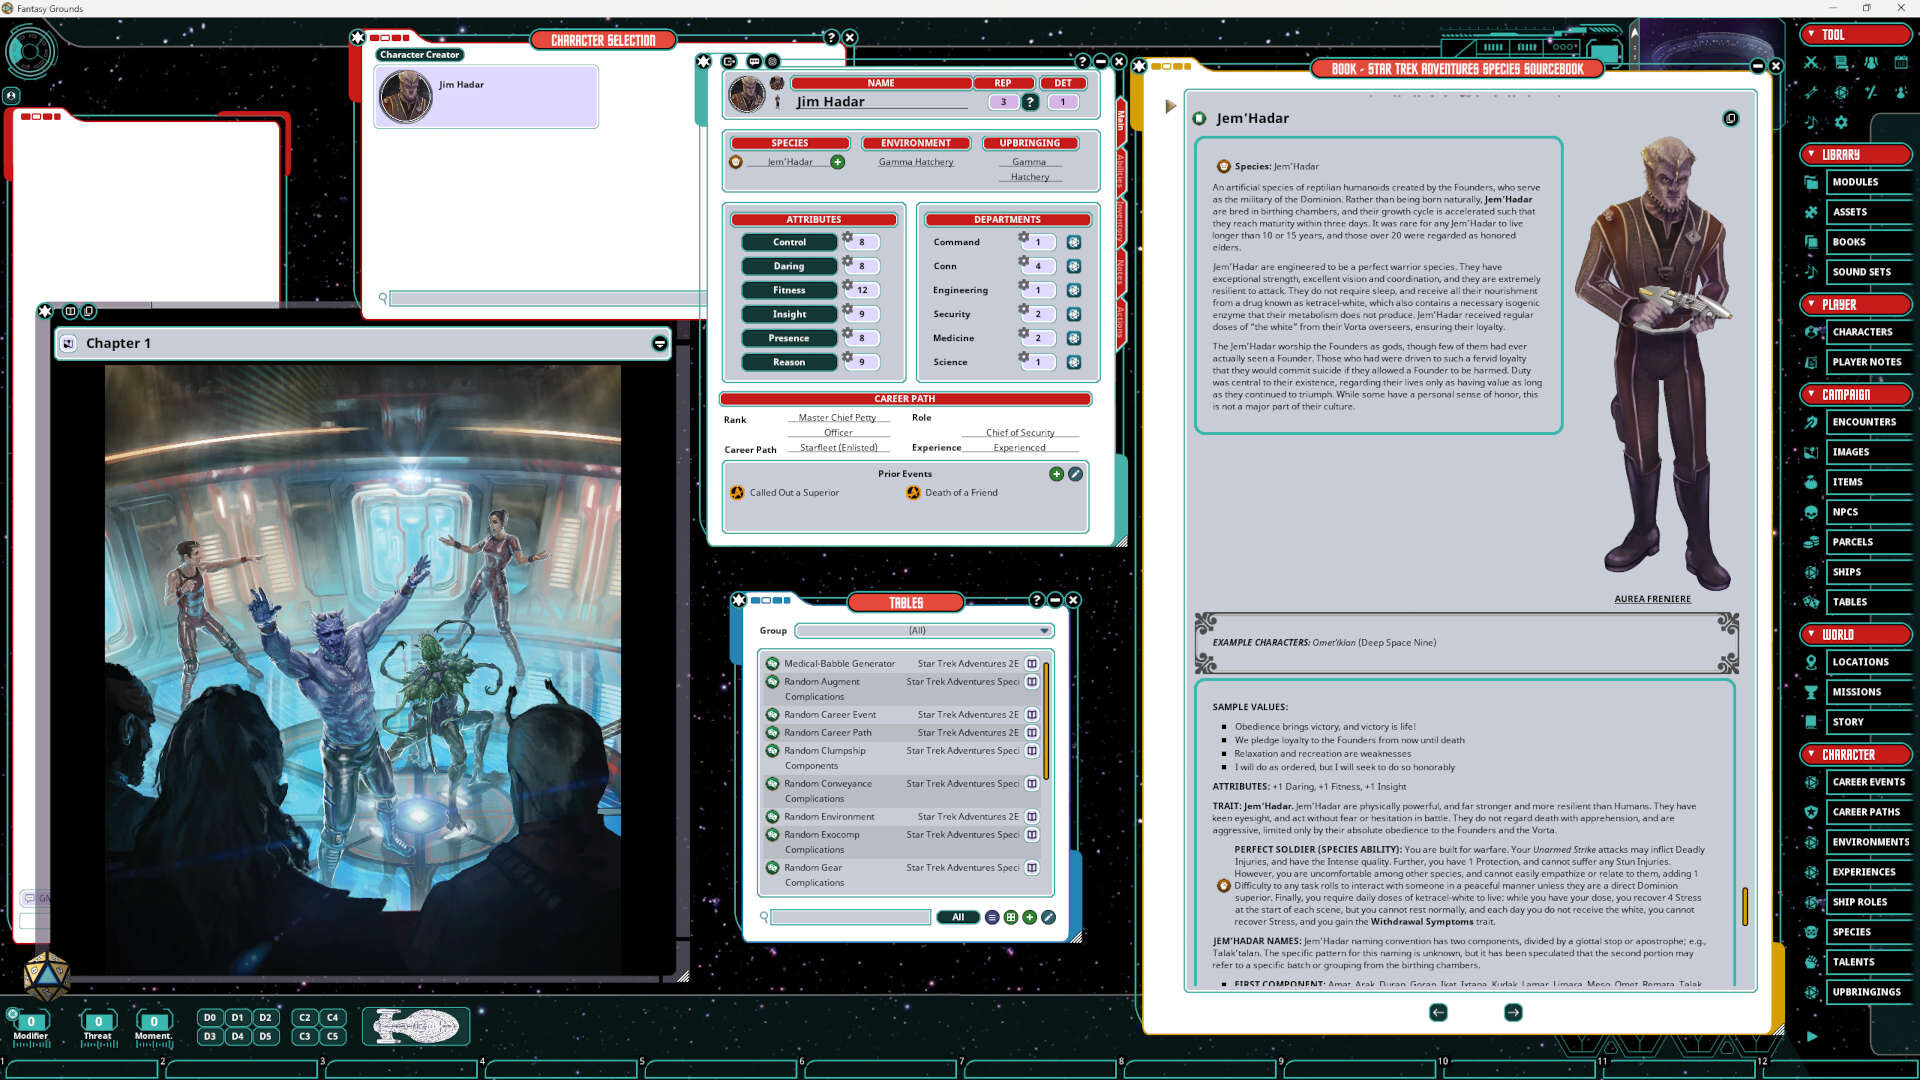
Task: Click the add prior event green plus icon
Action: point(1056,474)
